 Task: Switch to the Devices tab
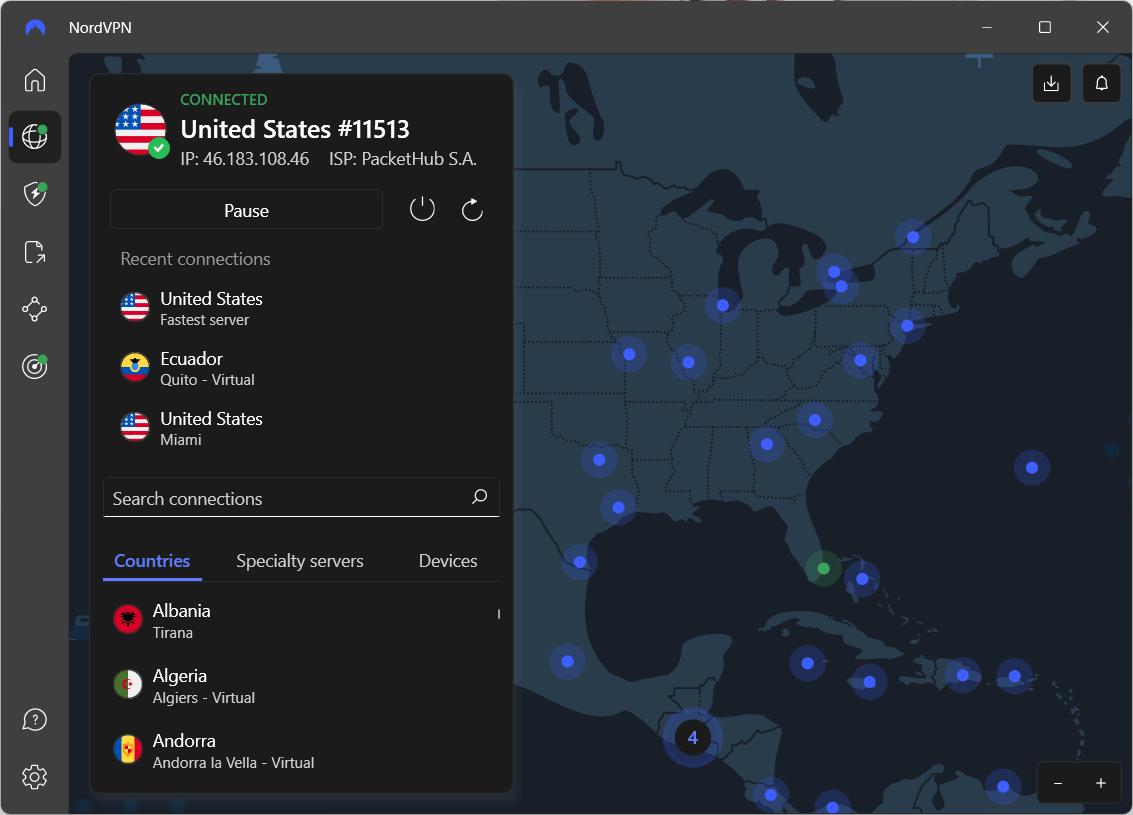click(448, 561)
